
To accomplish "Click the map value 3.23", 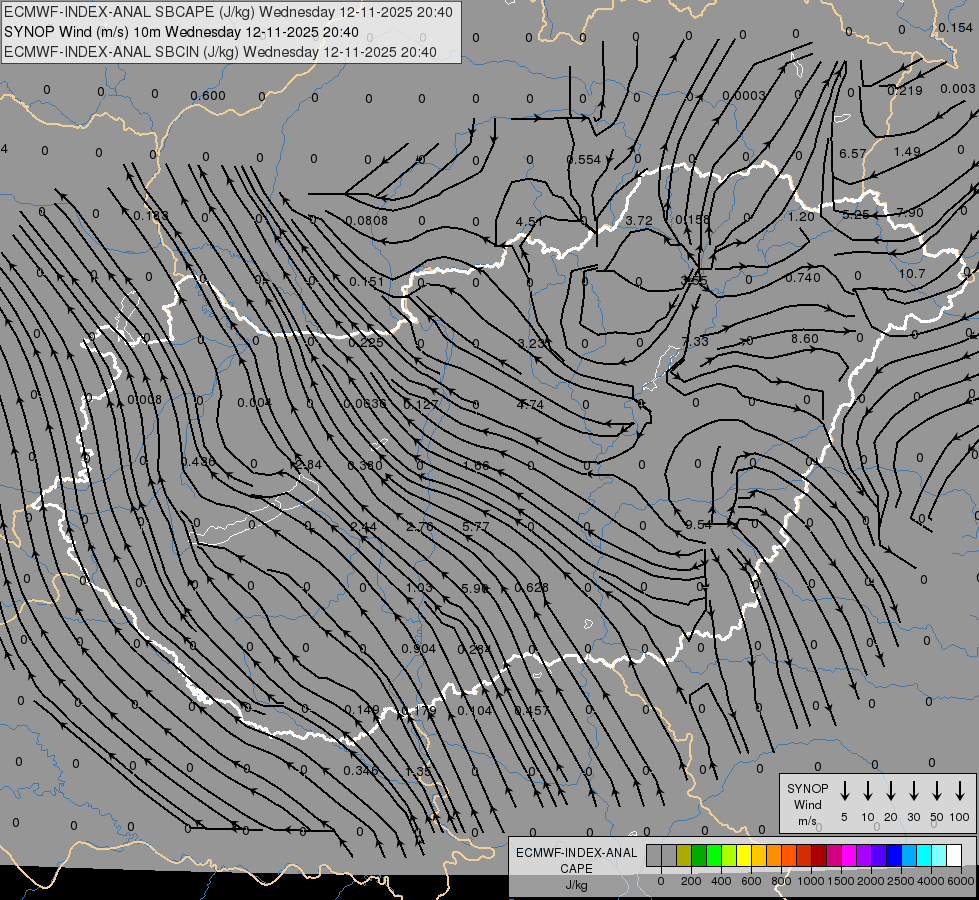I will point(531,344).
